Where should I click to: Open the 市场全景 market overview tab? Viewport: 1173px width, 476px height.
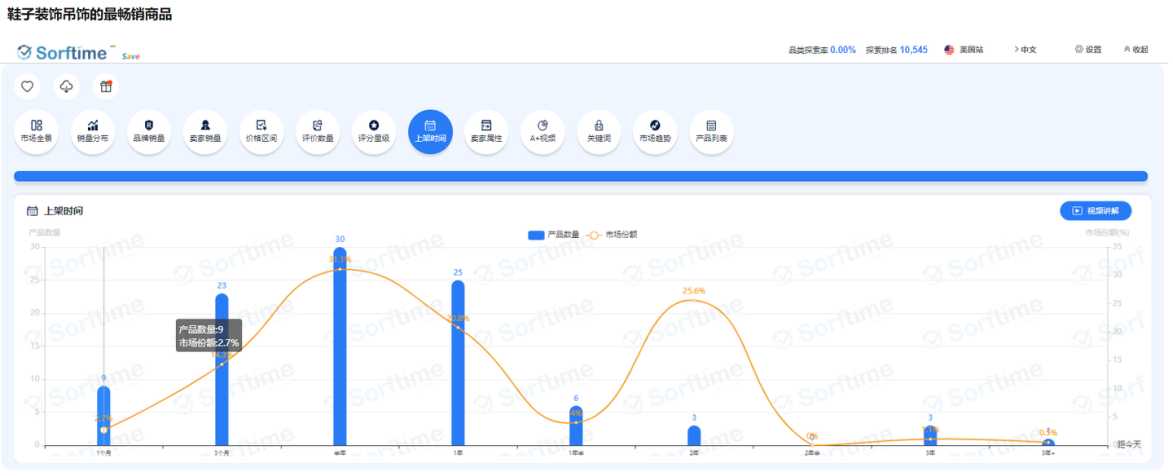[36, 132]
